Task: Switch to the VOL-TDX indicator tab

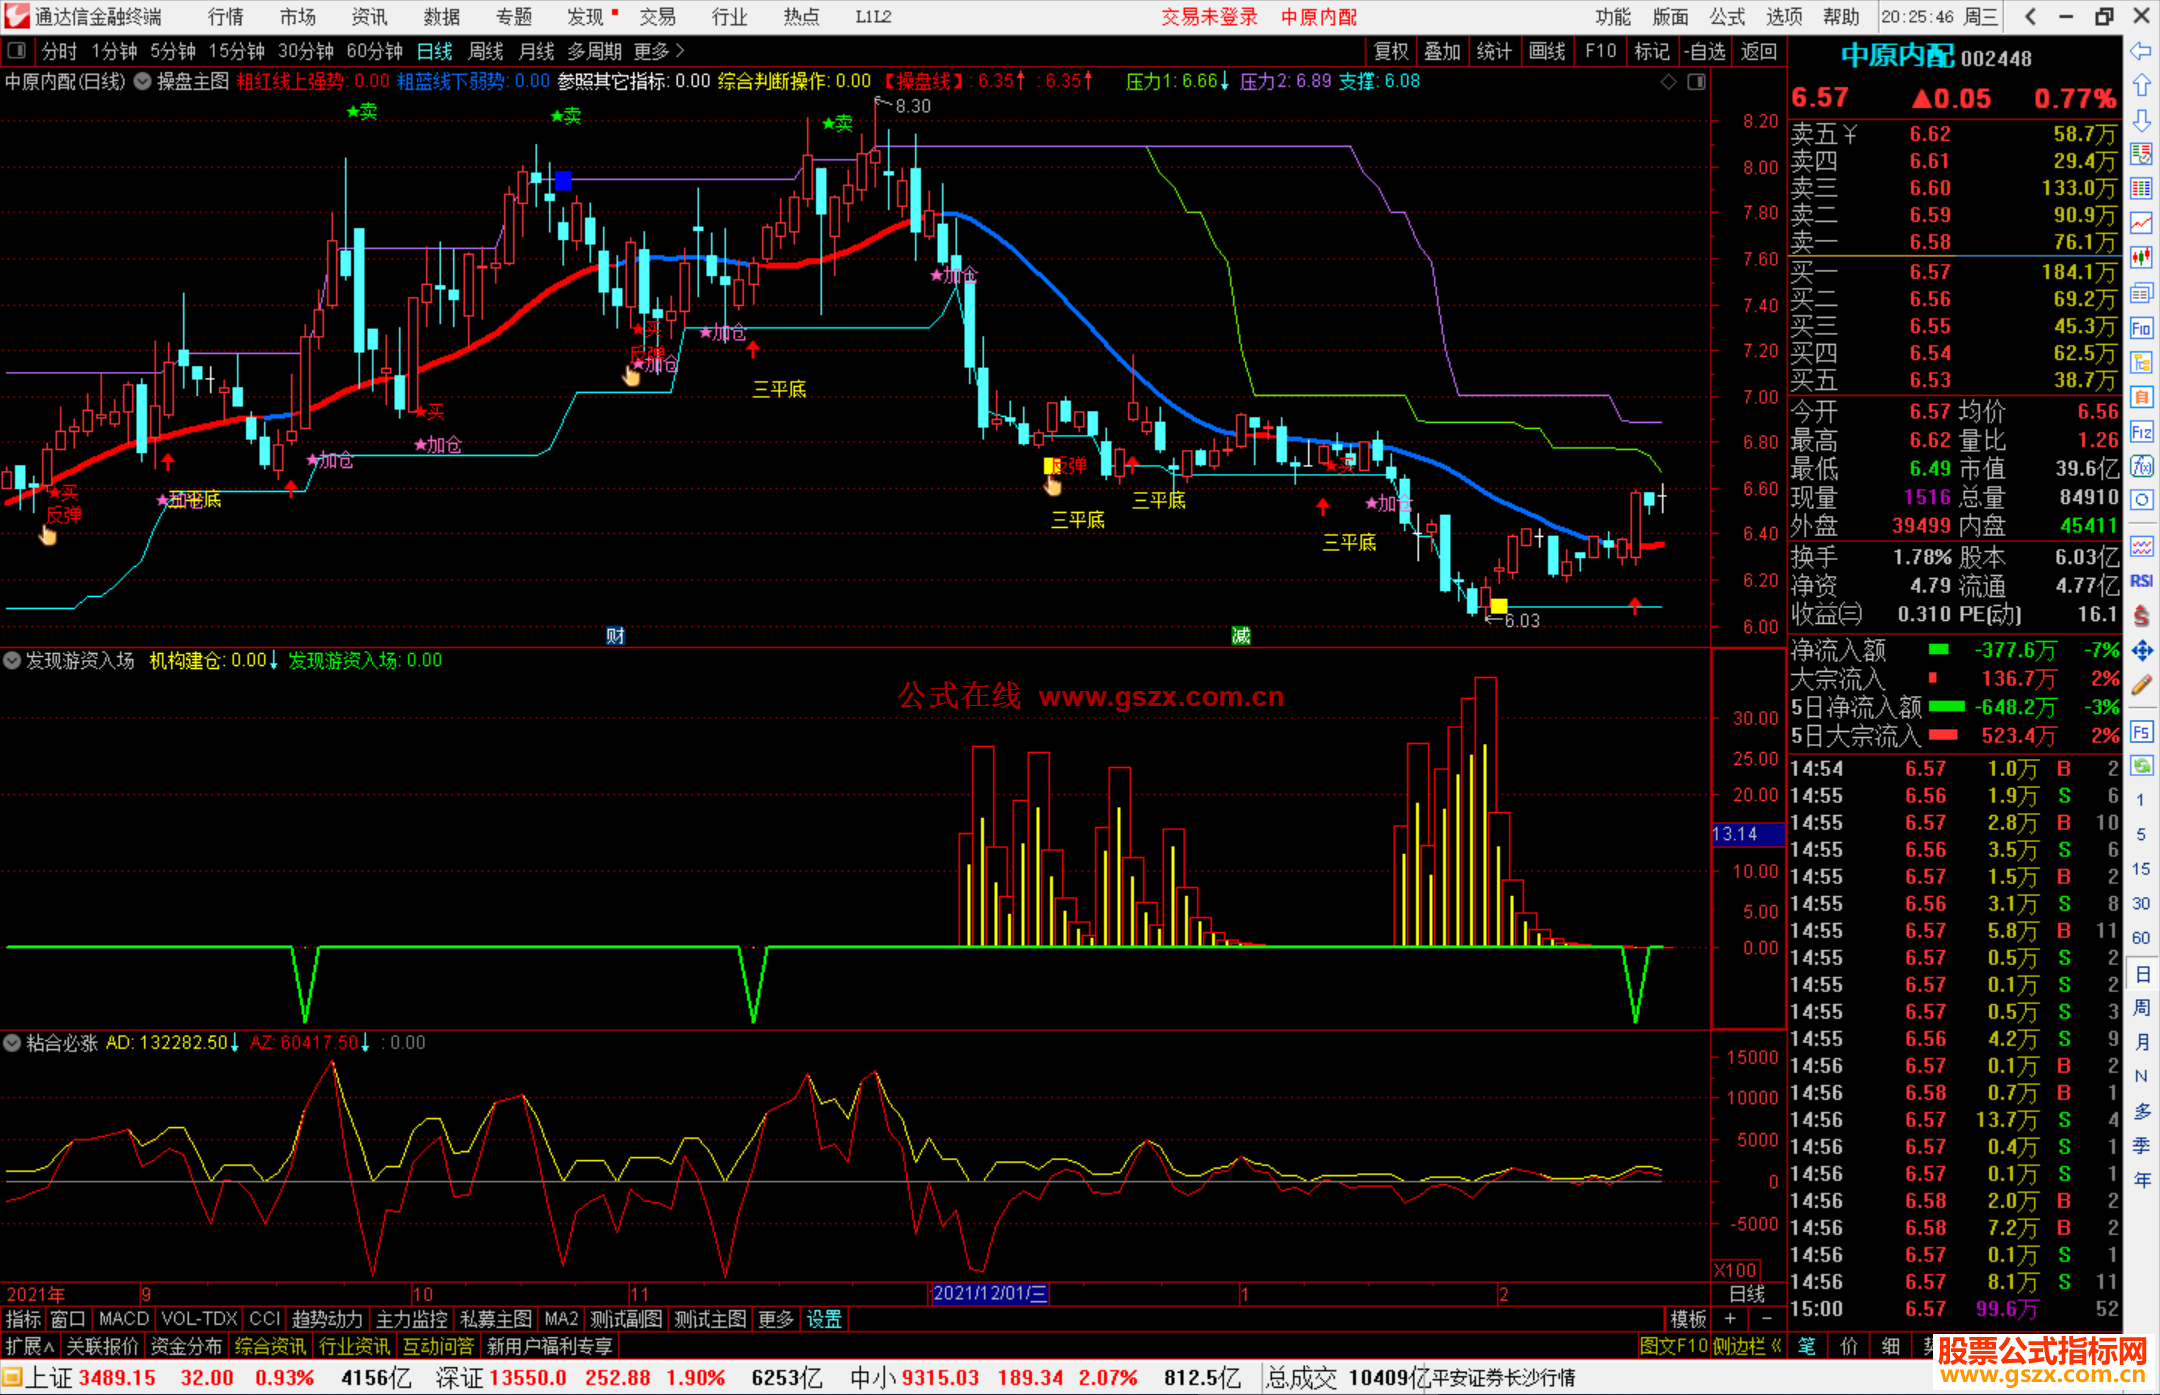Action: [x=199, y=1319]
